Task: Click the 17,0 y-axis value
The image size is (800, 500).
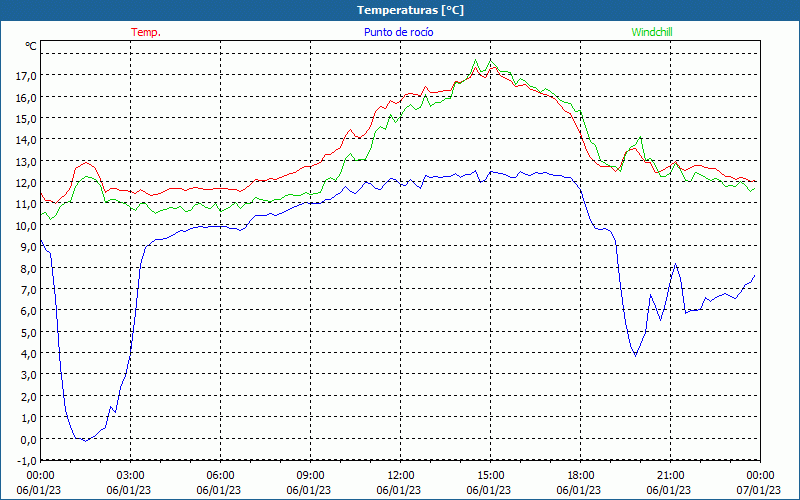Action: (x=26, y=76)
